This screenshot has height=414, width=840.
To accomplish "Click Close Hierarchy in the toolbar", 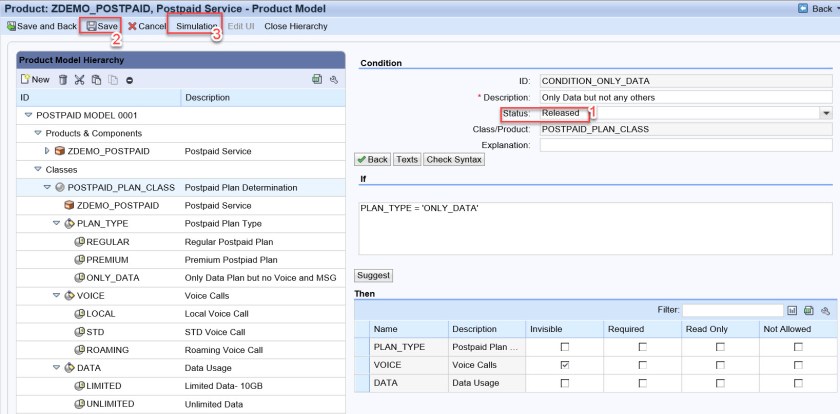I will (x=295, y=25).
